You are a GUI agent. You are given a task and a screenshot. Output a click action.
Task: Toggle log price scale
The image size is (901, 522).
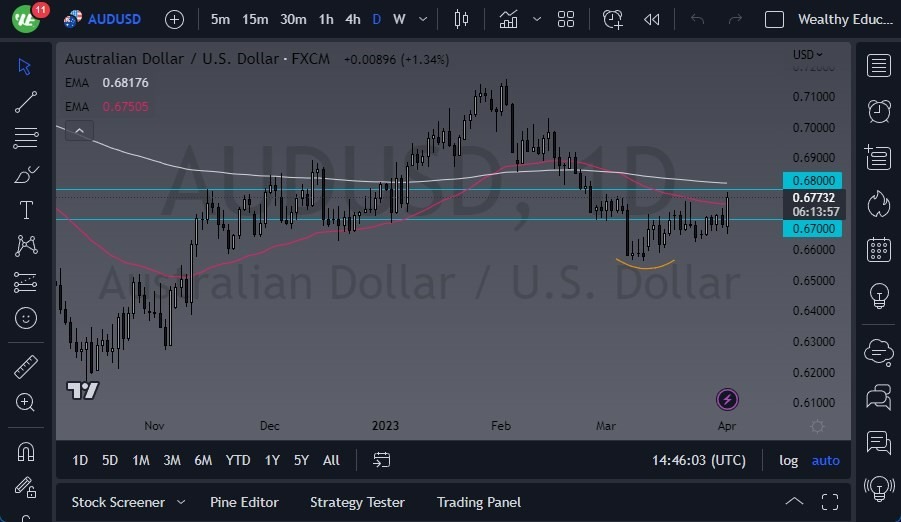(788, 460)
